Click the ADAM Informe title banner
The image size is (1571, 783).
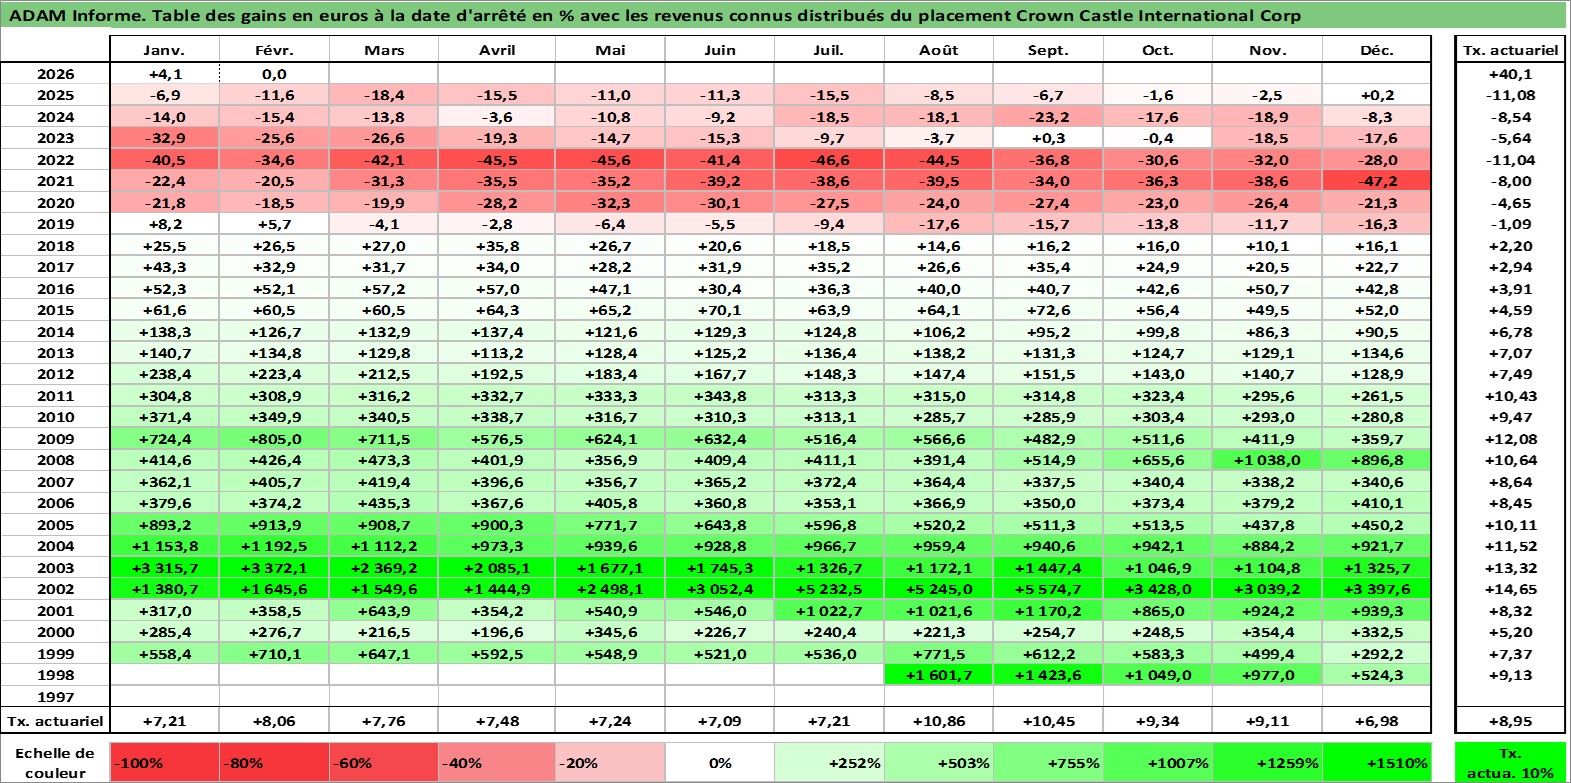(x=784, y=15)
